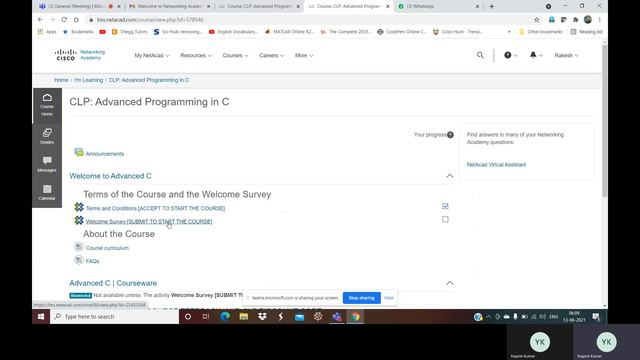Viewport: 640px width, 360px height.
Task: Collapse the Welcome to Advanced C section
Action: pos(449,176)
